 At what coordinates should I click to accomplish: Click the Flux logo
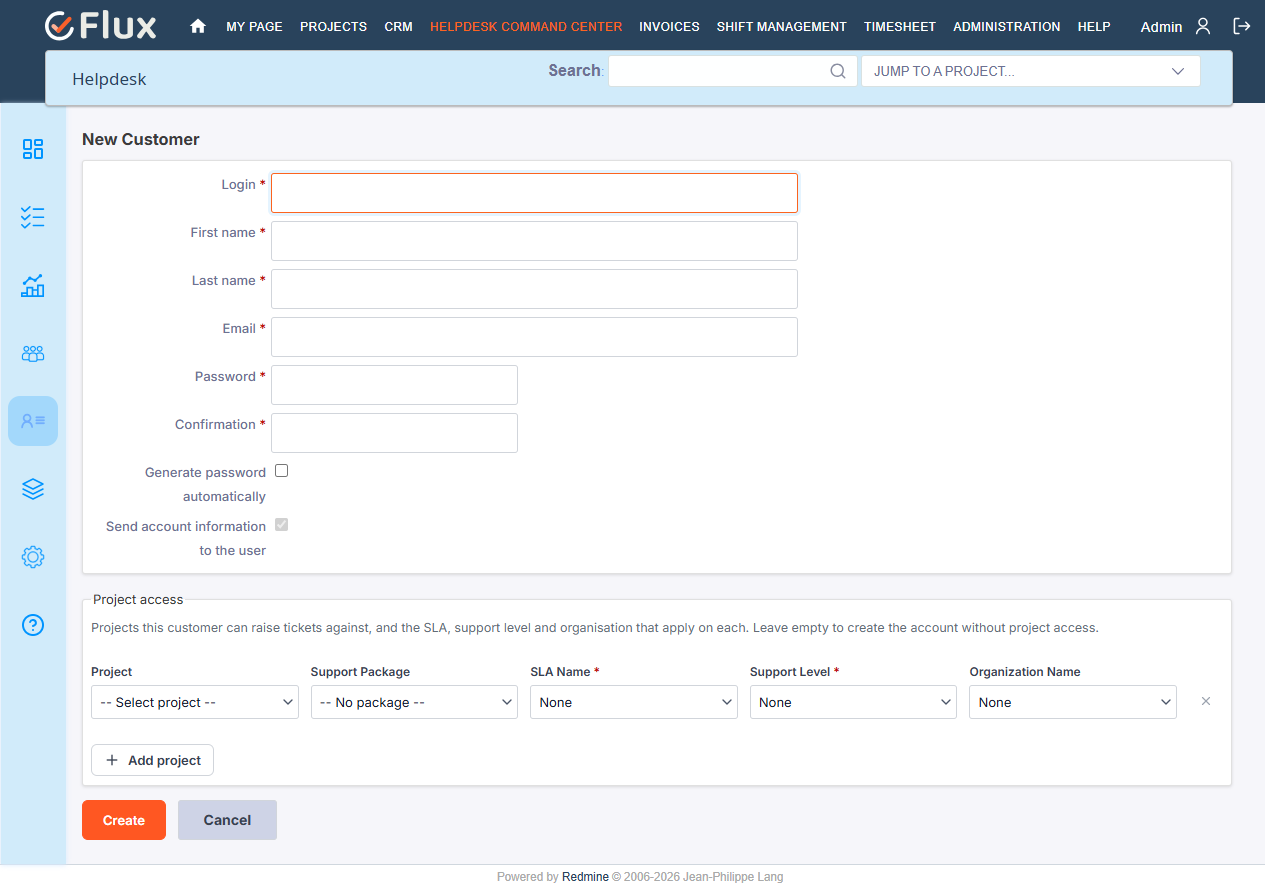tap(101, 26)
